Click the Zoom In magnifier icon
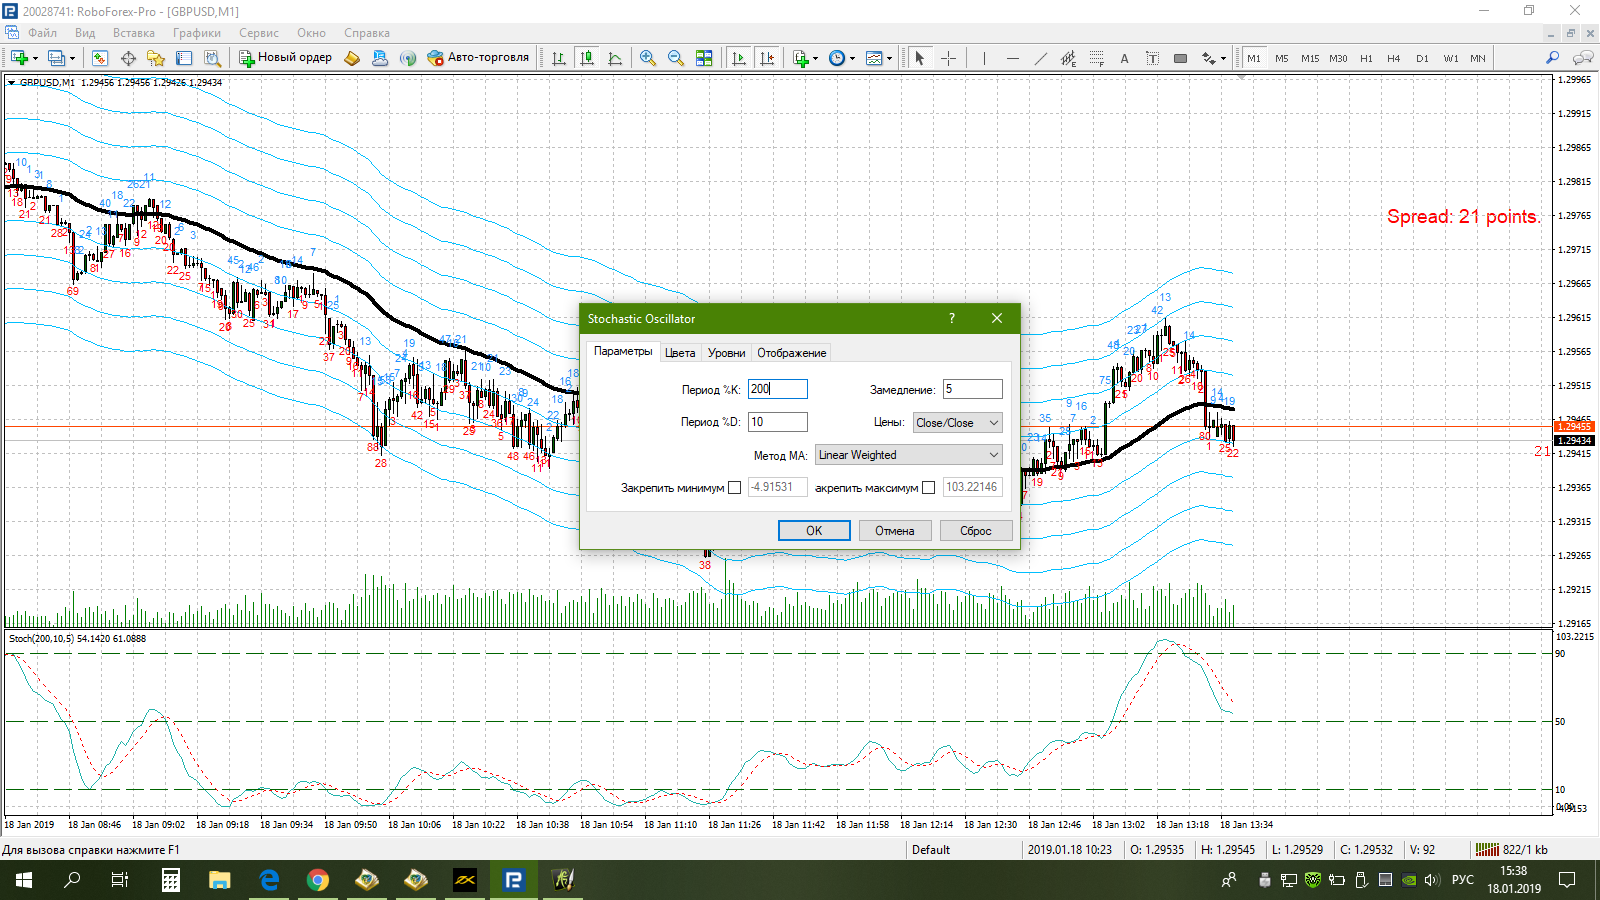This screenshot has width=1600, height=900. point(648,58)
